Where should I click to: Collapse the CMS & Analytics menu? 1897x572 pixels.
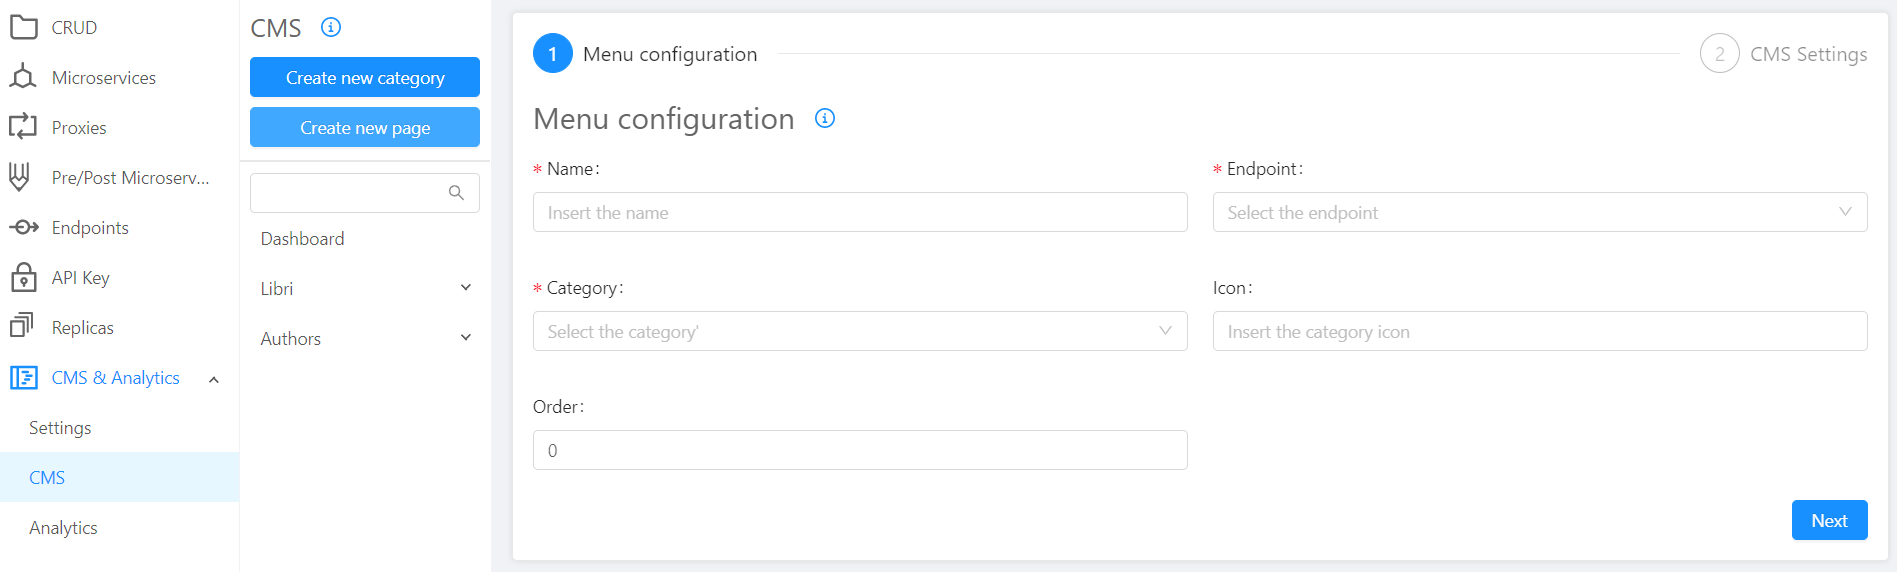pos(214,379)
